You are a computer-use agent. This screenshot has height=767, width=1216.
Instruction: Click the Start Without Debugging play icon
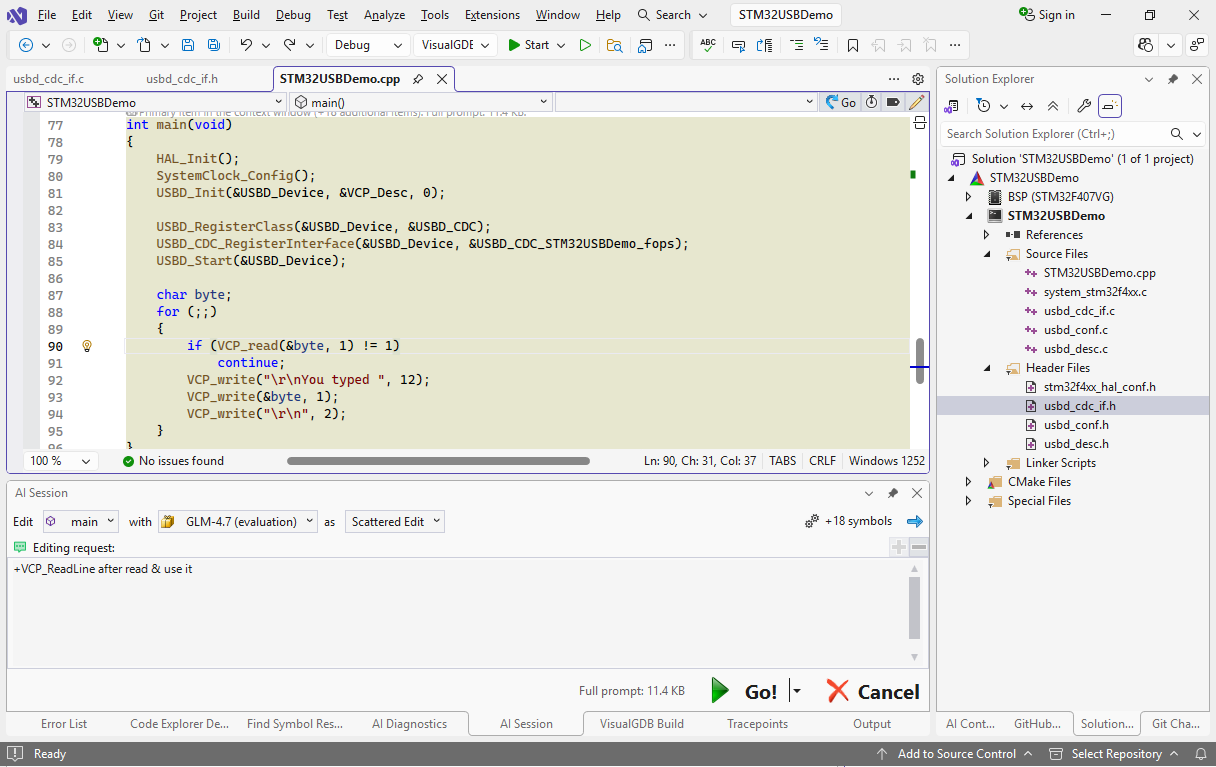point(585,45)
